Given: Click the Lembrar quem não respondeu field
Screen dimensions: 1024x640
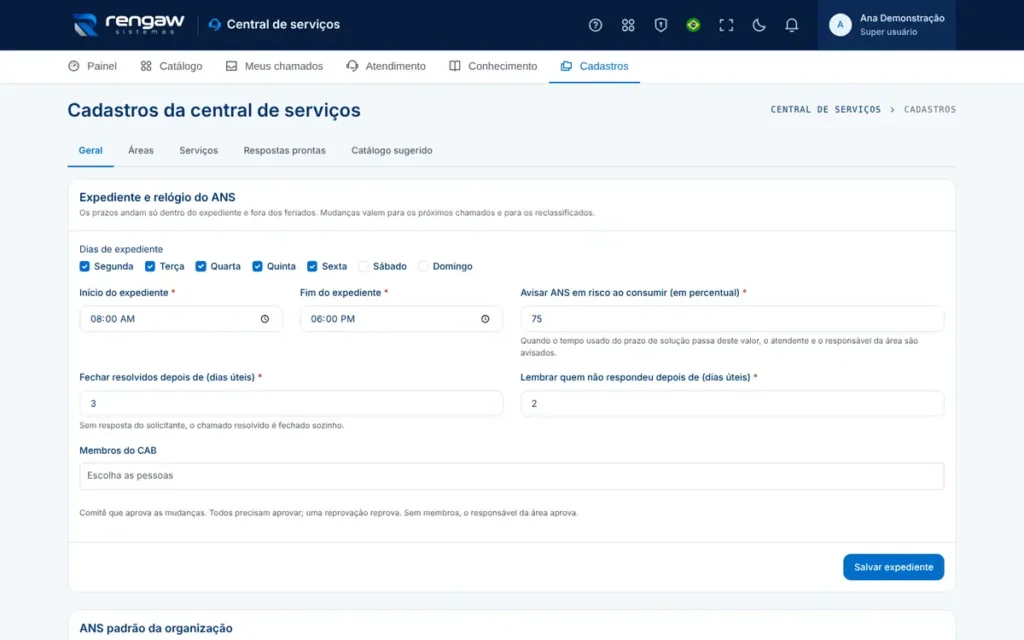Looking at the screenshot, I should pos(732,404).
